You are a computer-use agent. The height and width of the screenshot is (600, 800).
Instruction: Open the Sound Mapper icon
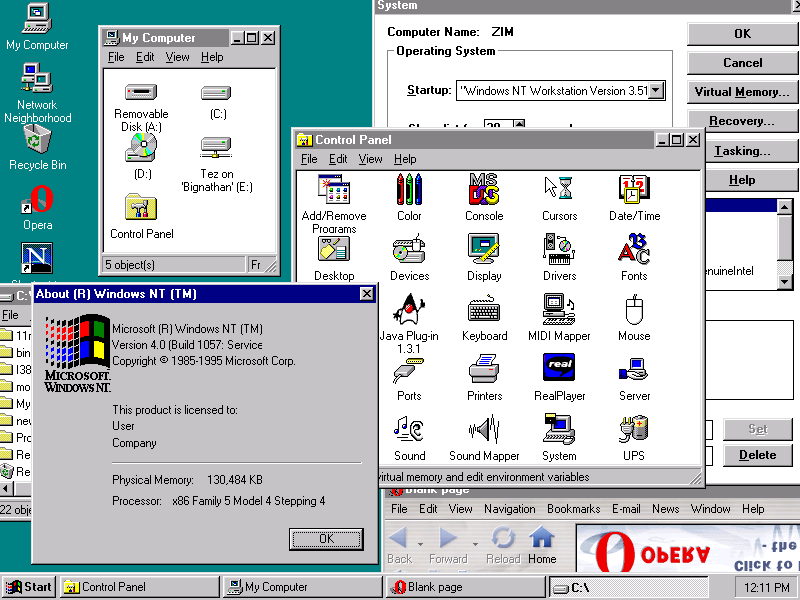(484, 435)
